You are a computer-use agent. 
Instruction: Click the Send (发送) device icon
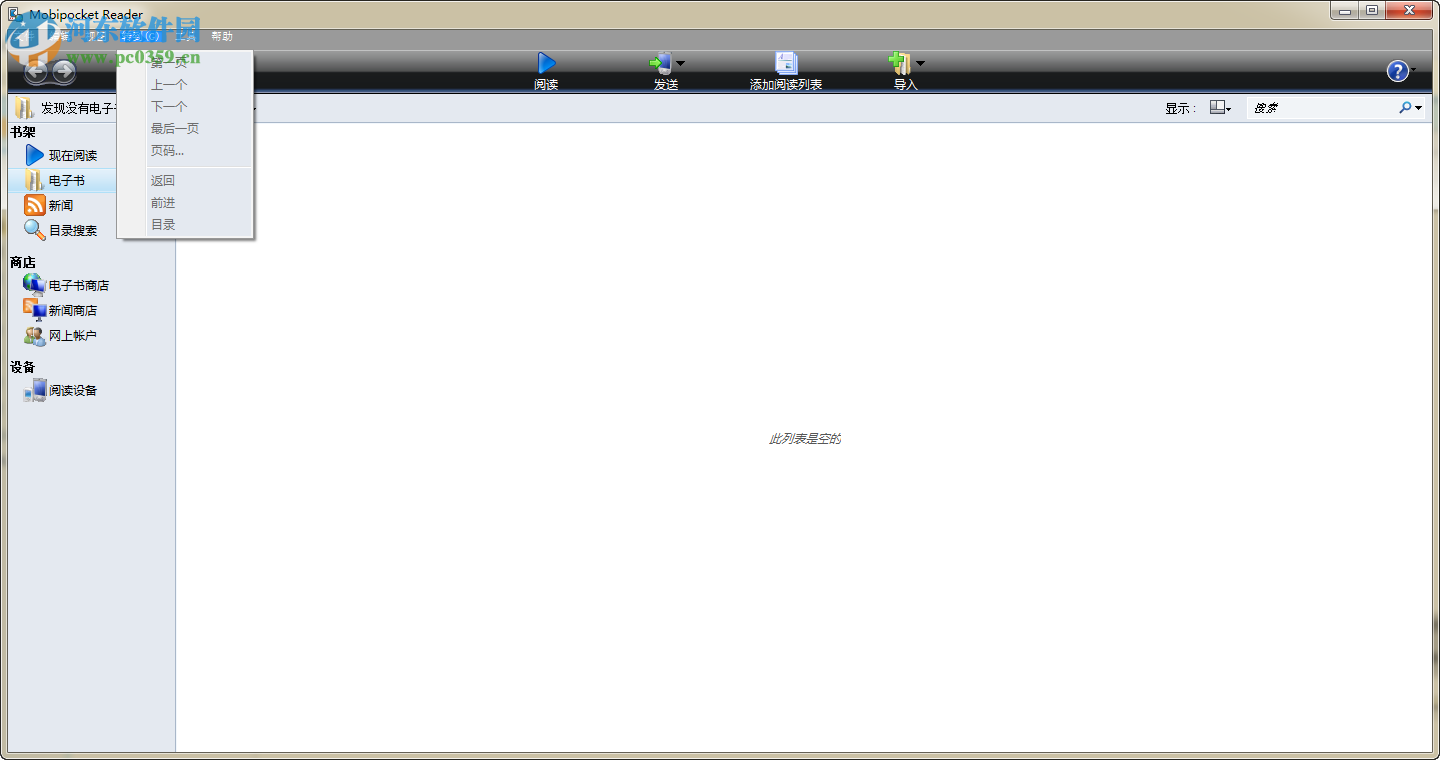(x=661, y=64)
